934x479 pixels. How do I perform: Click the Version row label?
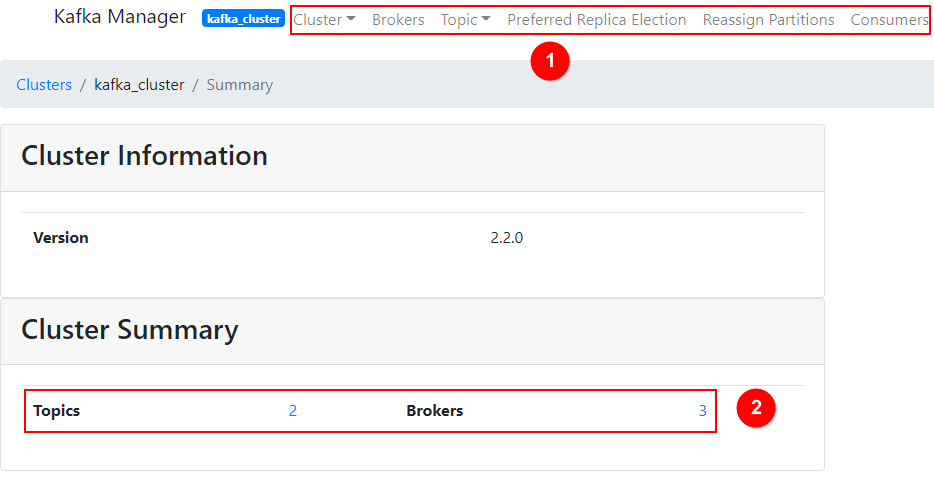tap(61, 238)
